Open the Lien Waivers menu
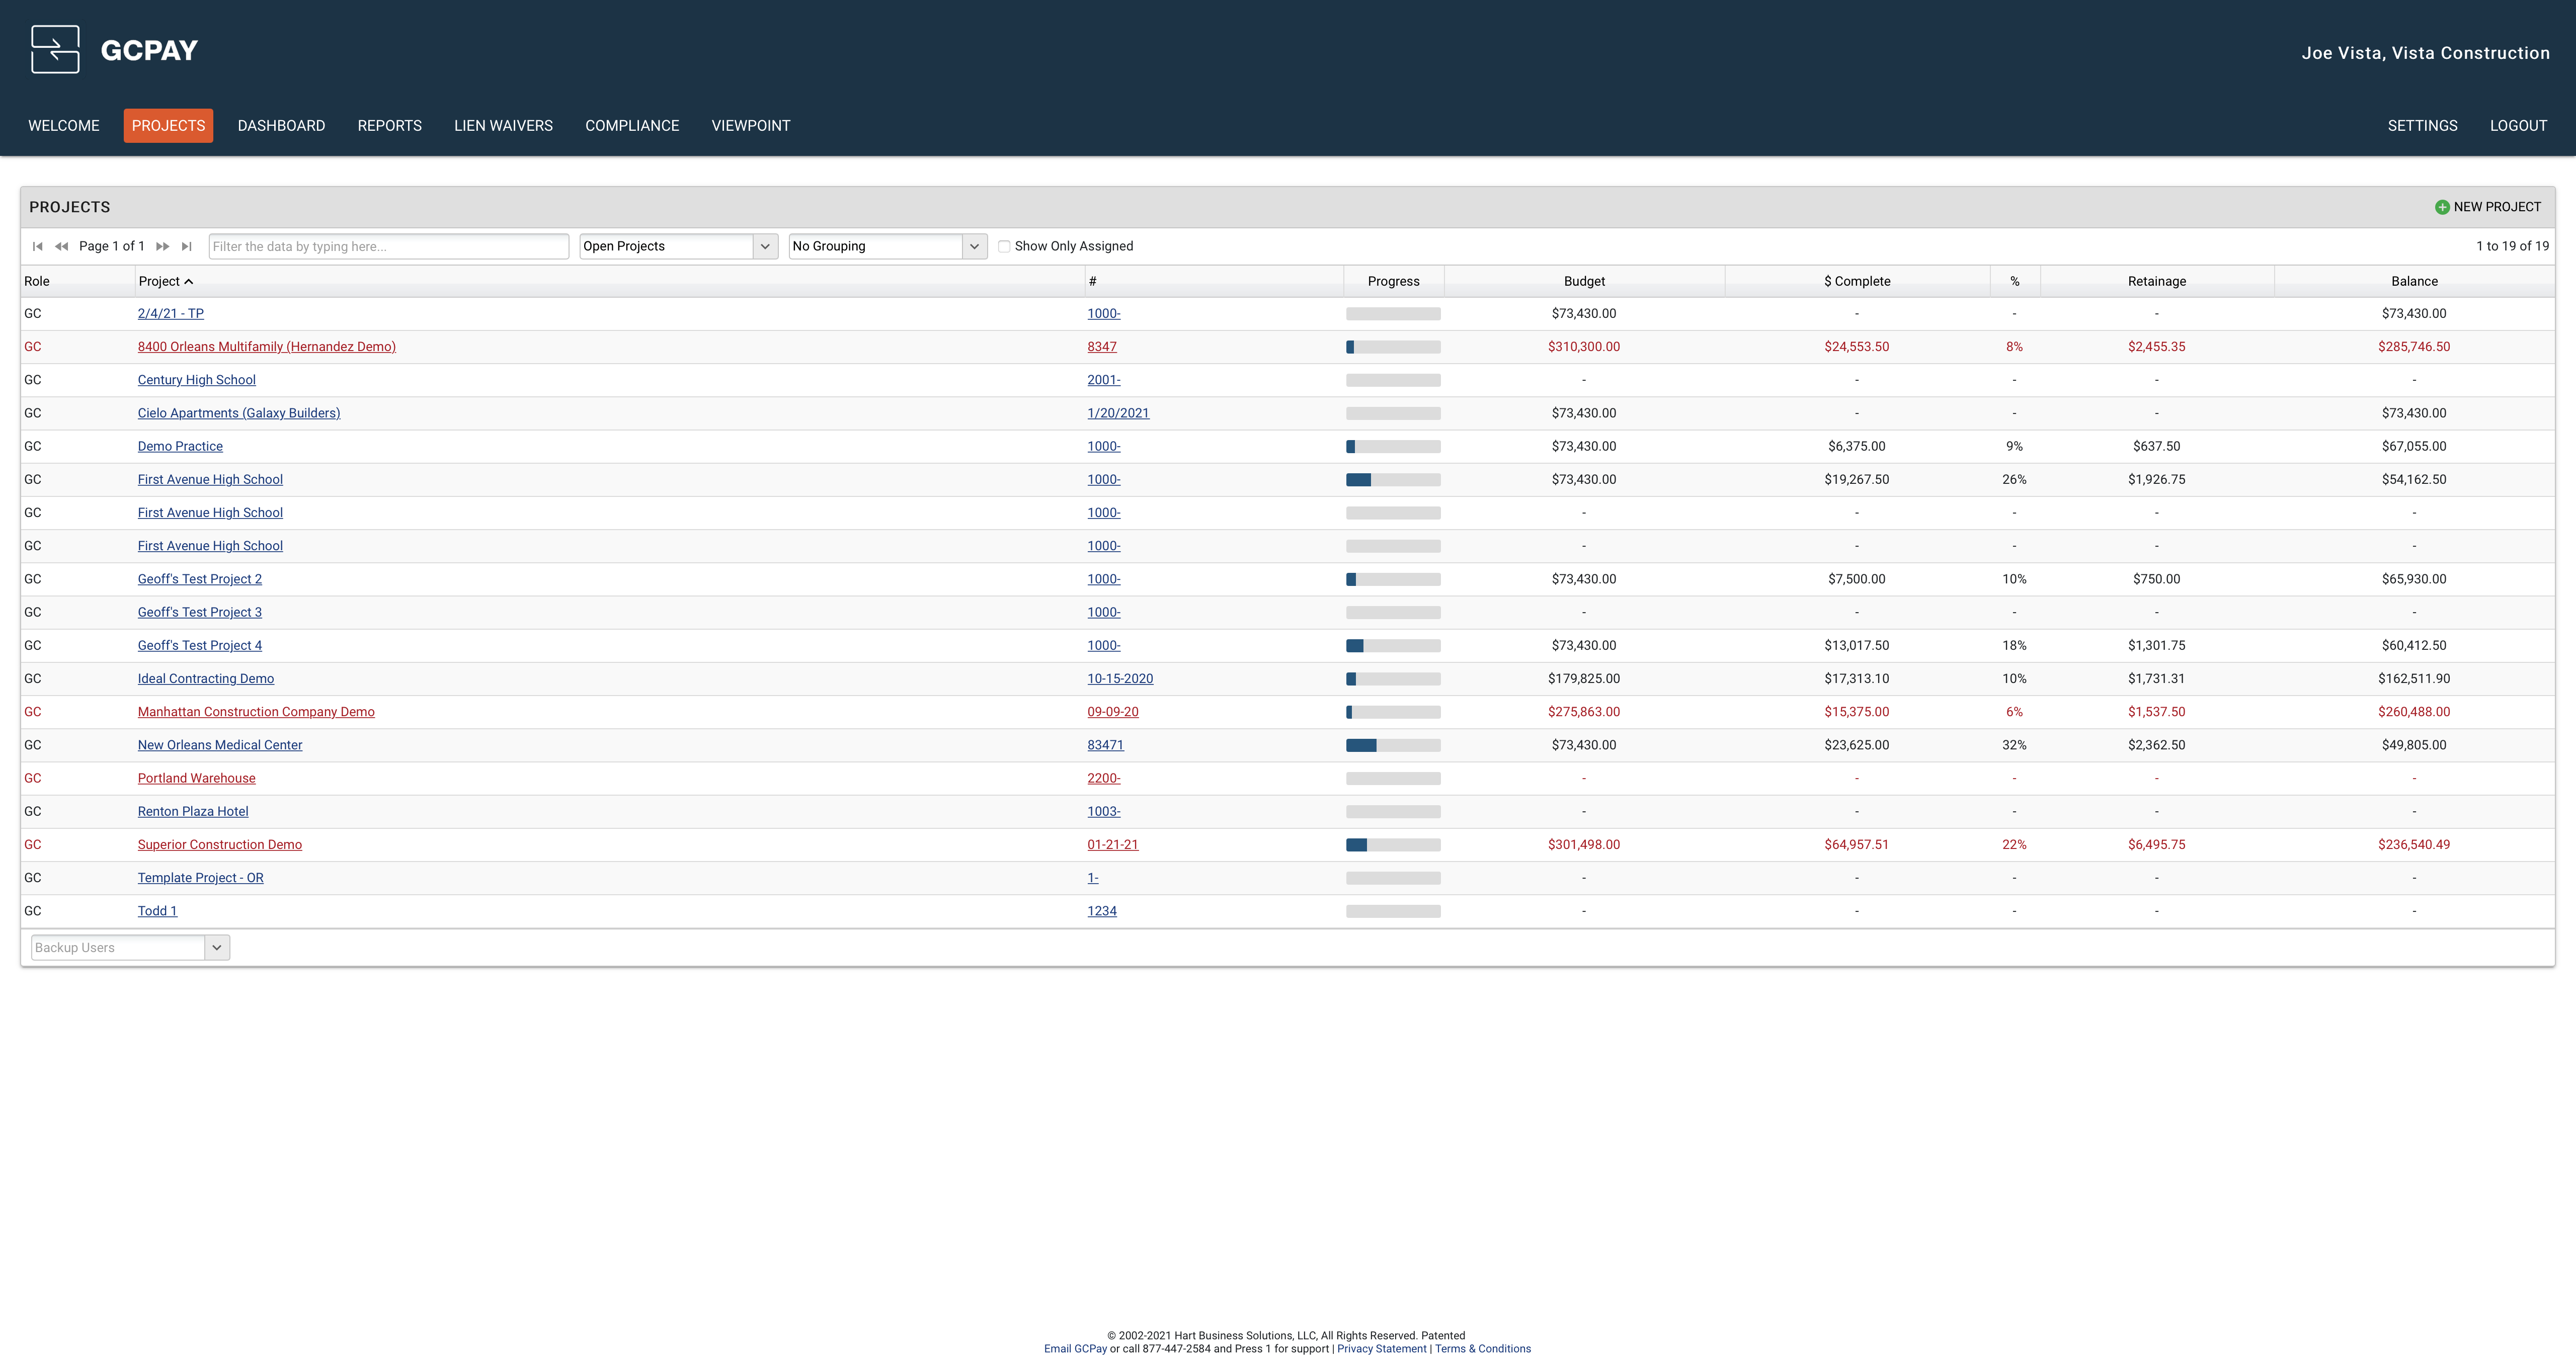Image resolution: width=2576 pixels, height=1367 pixels. (x=503, y=126)
